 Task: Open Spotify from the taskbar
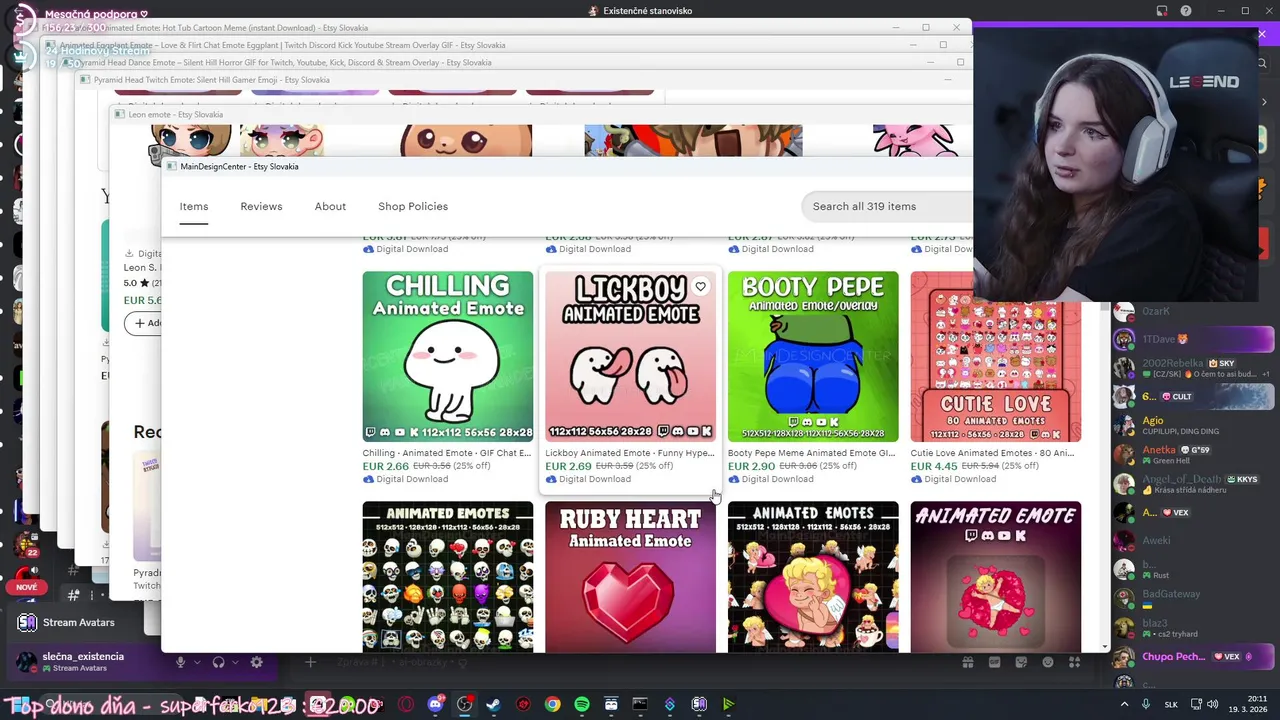[582, 704]
